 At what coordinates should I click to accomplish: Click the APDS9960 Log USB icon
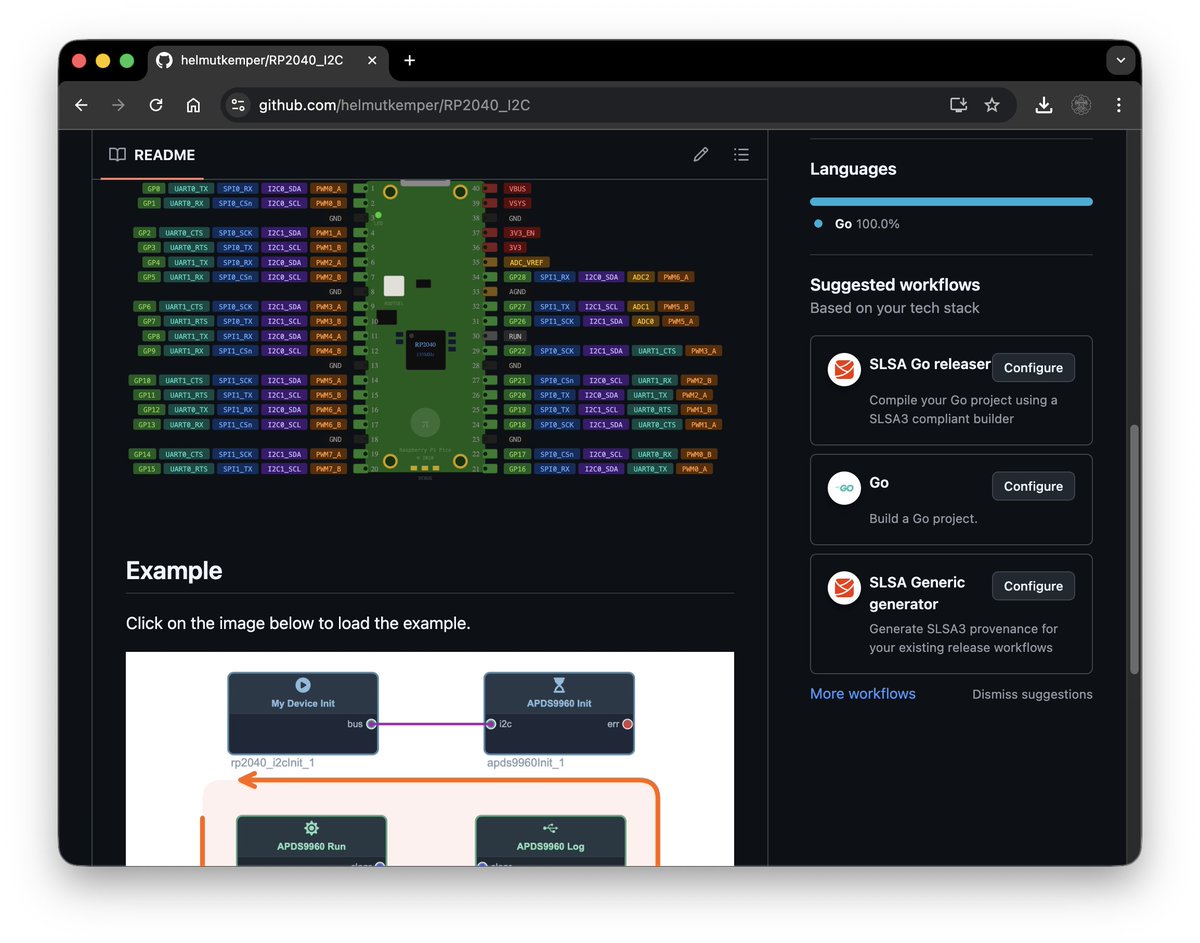click(551, 828)
